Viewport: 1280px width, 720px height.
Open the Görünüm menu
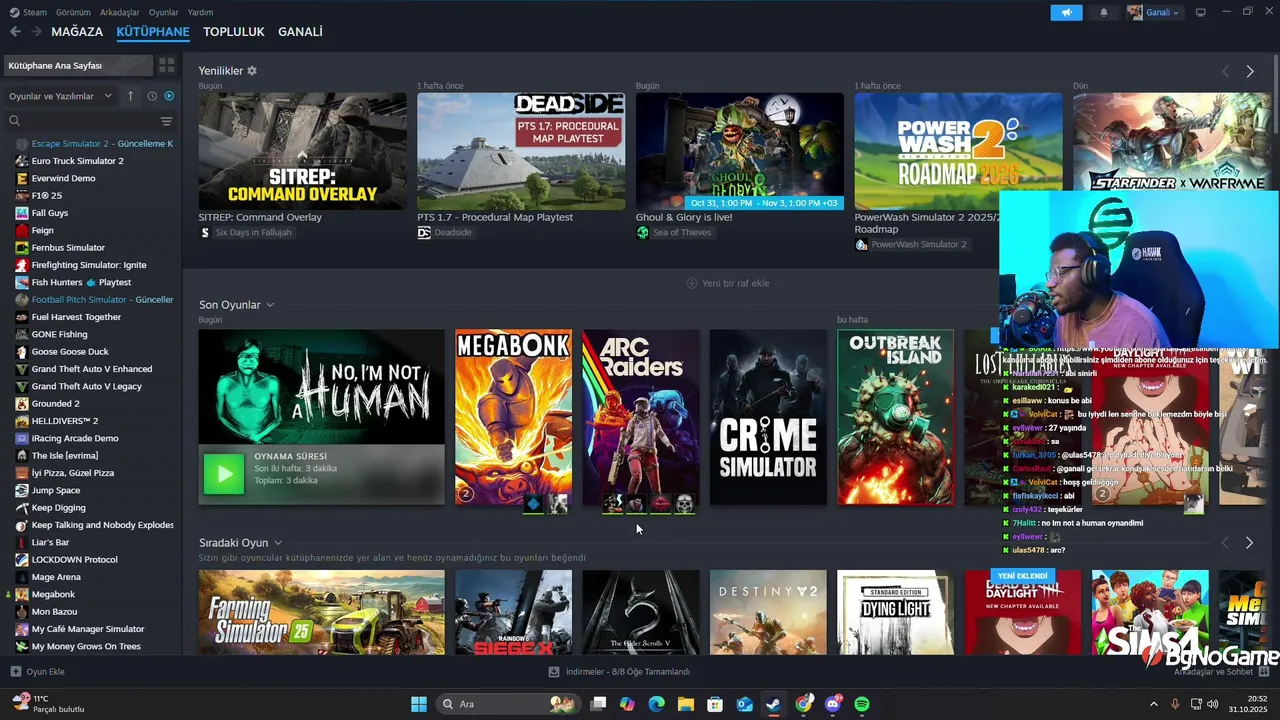pos(73,12)
